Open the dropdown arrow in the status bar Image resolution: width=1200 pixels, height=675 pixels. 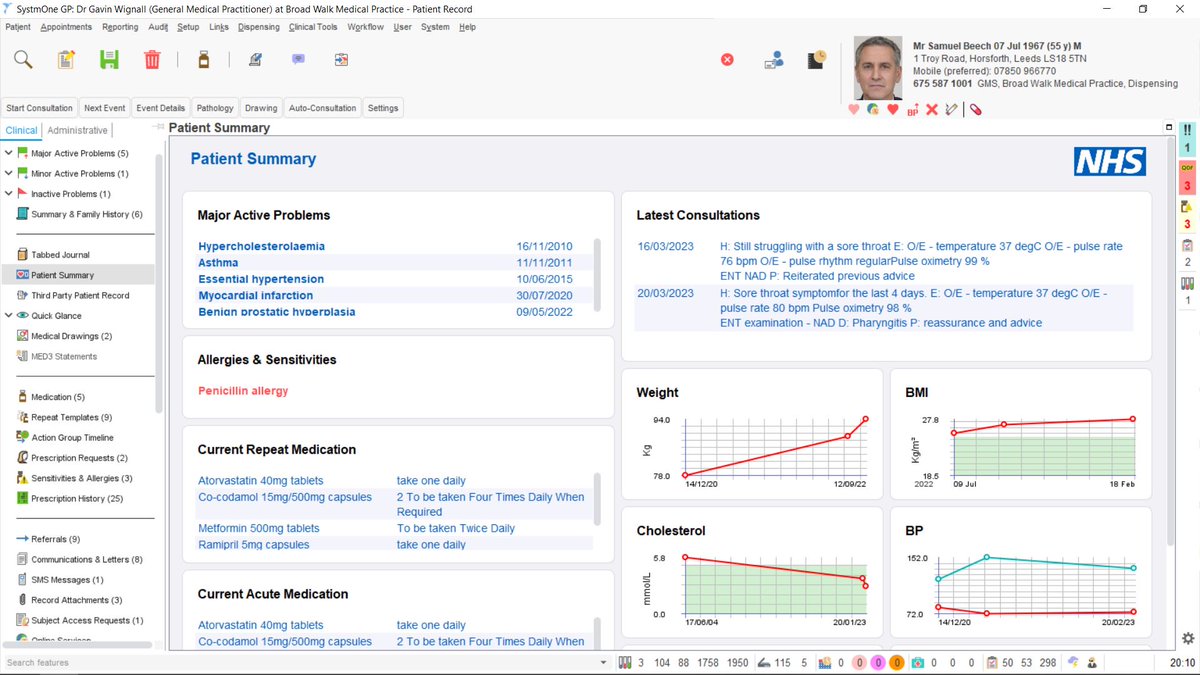pos(605,662)
